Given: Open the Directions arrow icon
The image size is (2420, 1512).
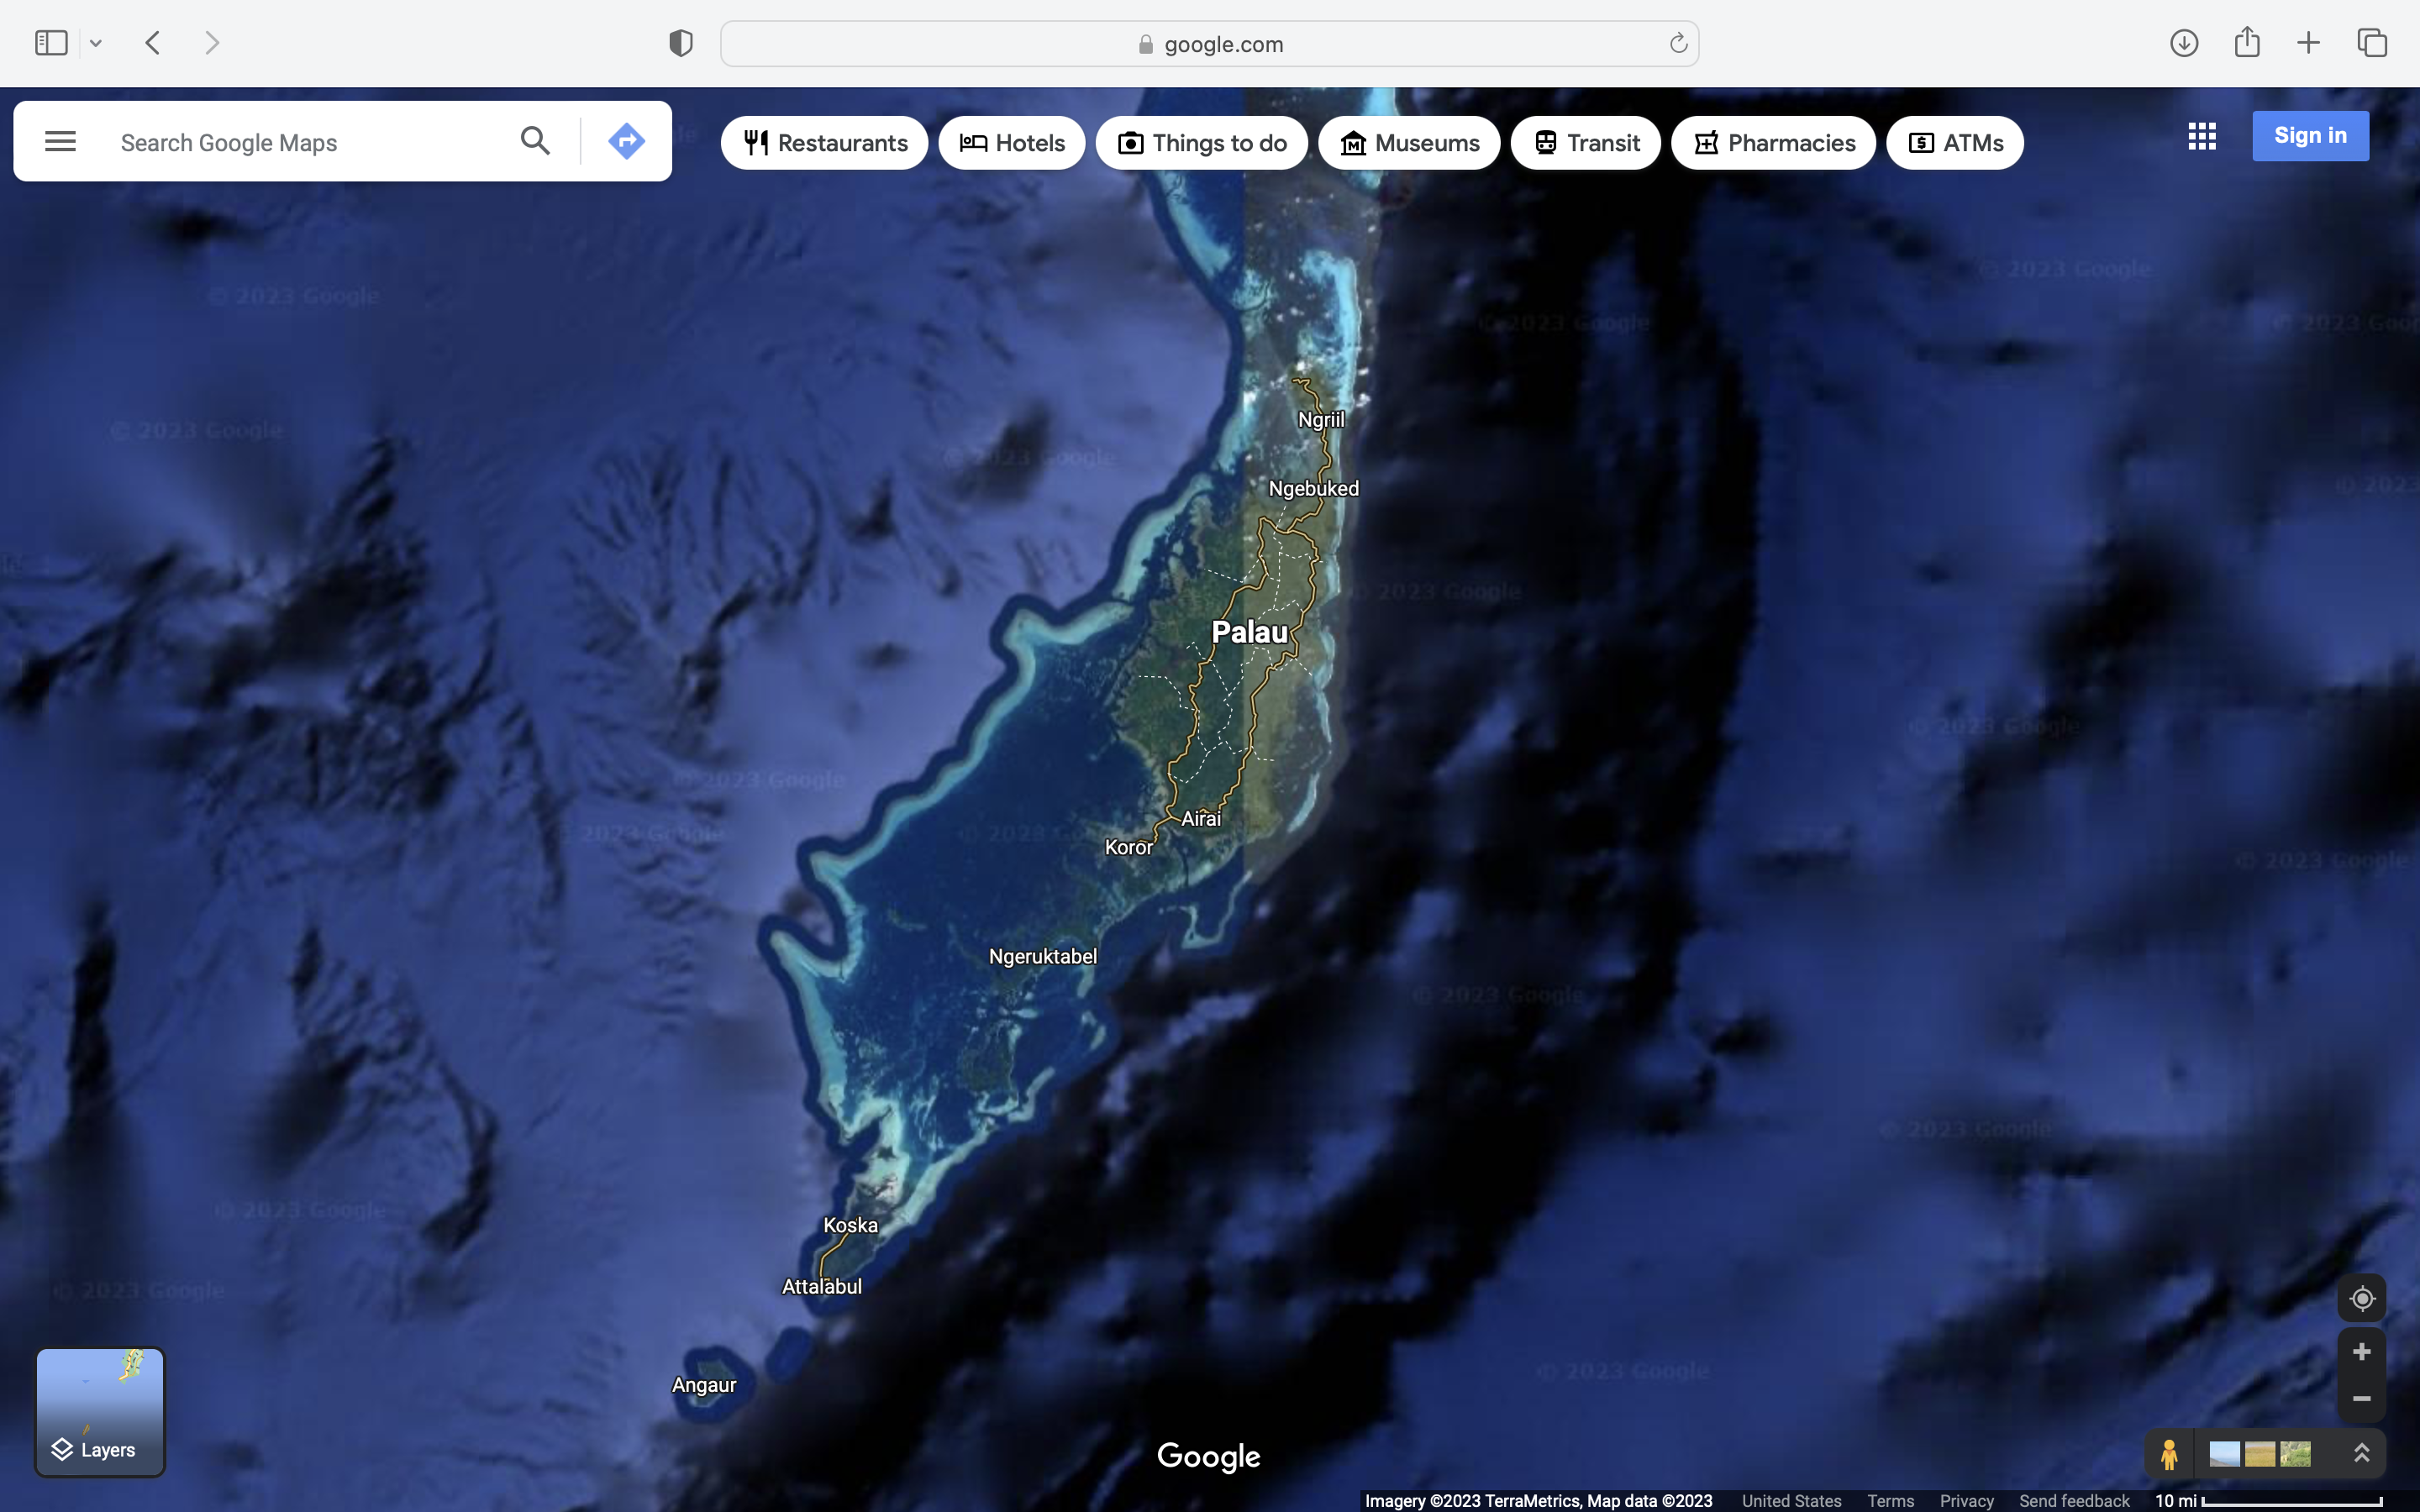Looking at the screenshot, I should click(626, 142).
